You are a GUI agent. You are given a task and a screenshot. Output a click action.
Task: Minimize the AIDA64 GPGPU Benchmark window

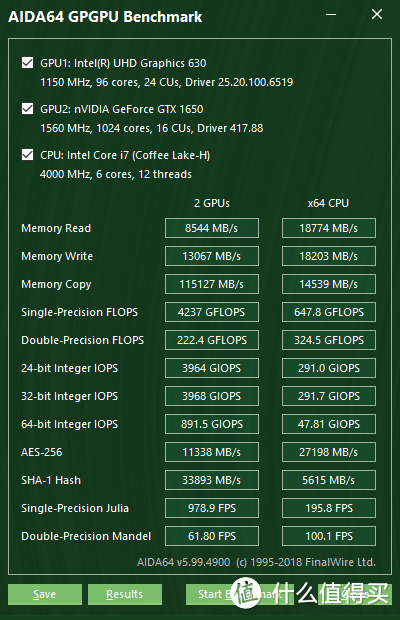331,15
